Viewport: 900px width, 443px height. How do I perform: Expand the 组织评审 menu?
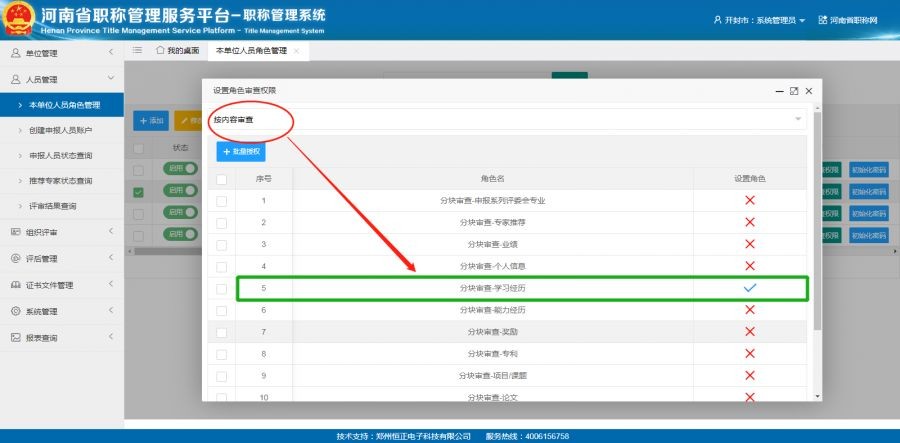tap(111, 231)
